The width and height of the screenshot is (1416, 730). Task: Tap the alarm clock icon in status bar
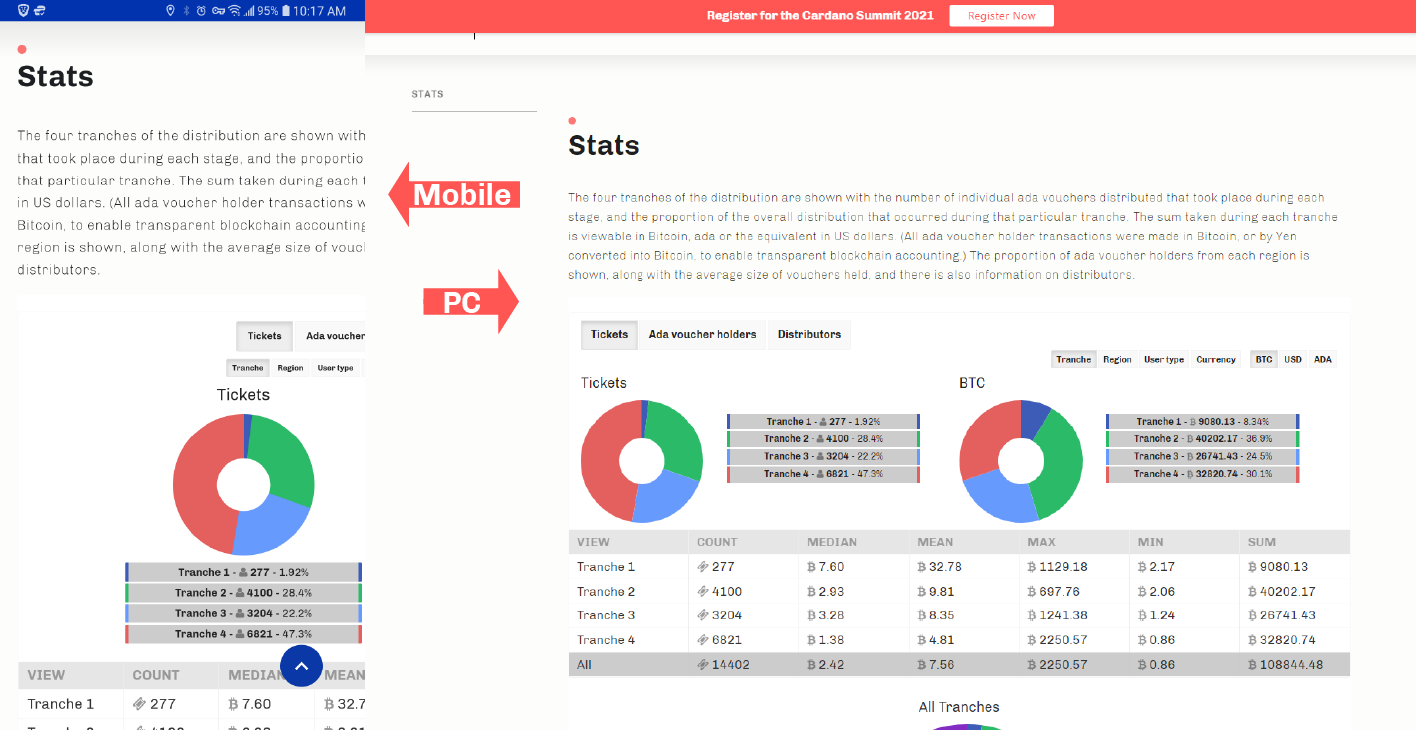(x=201, y=11)
